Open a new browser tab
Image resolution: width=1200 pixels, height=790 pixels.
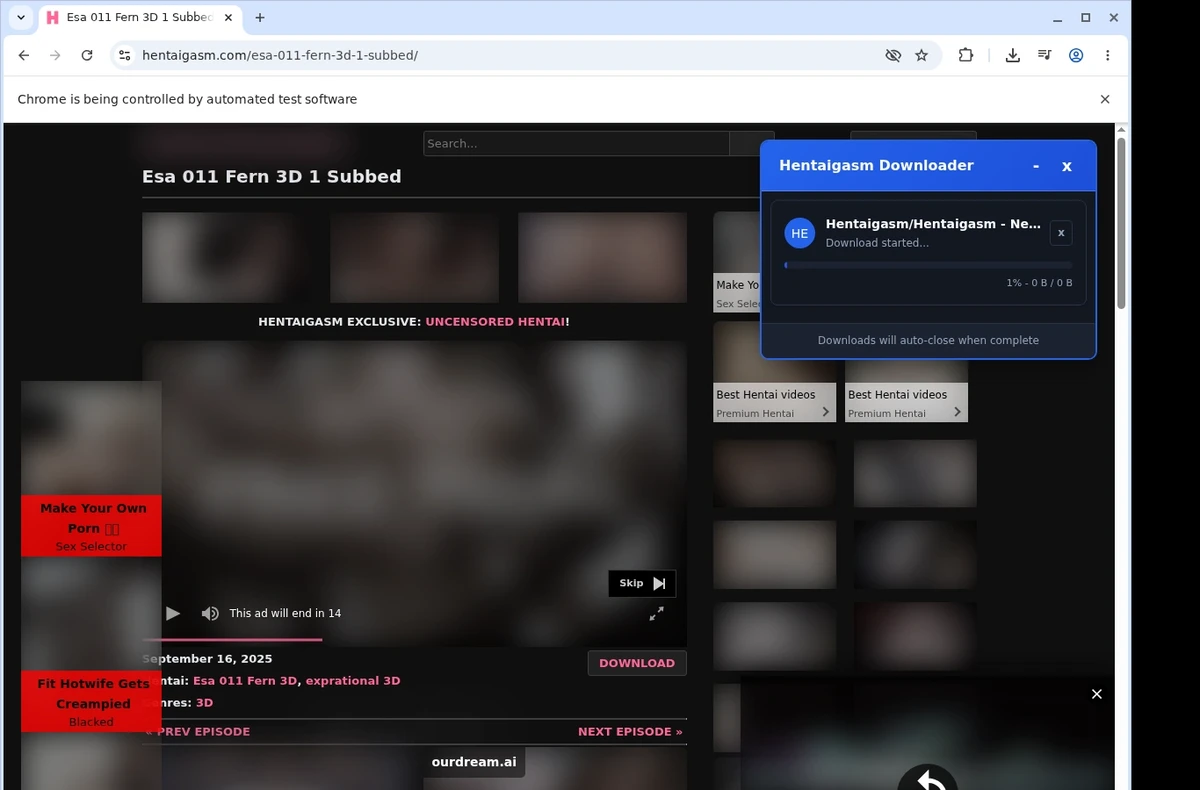pyautogui.click(x=260, y=18)
